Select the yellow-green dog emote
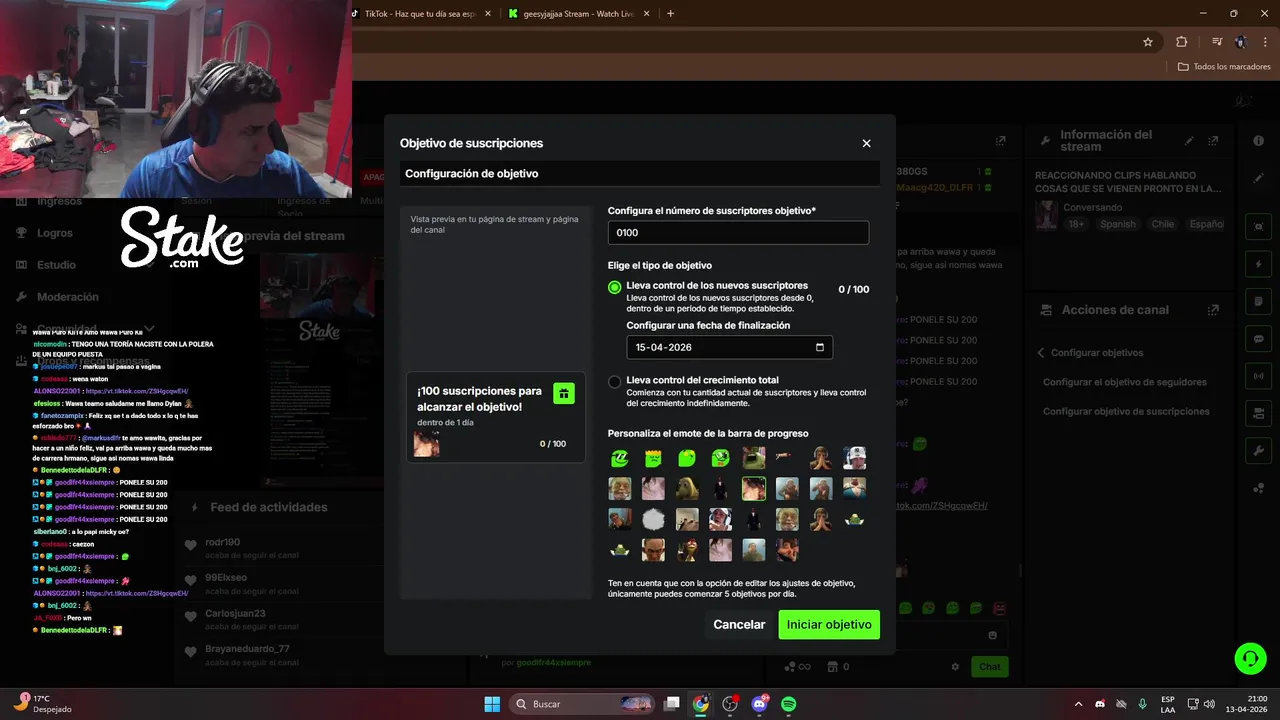The image size is (1280, 720). (687, 489)
